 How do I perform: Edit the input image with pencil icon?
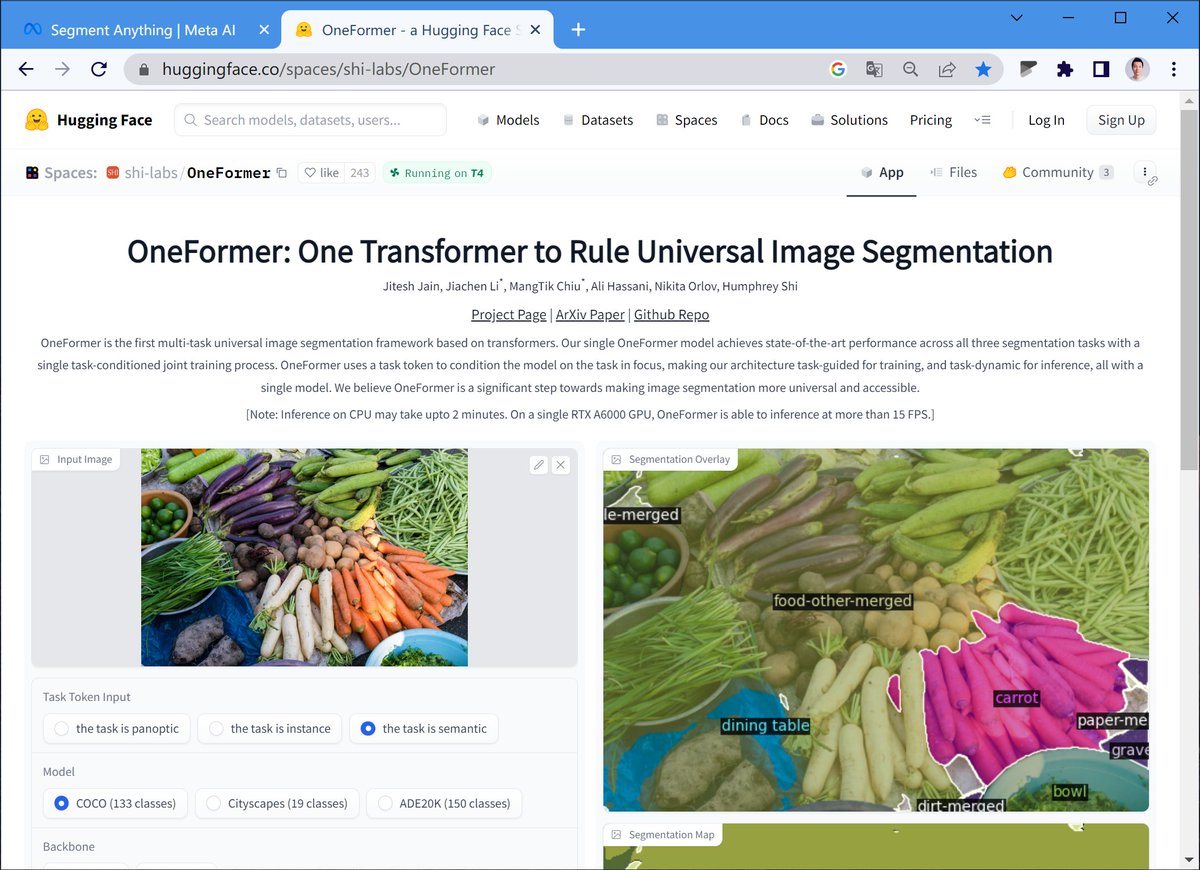539,465
